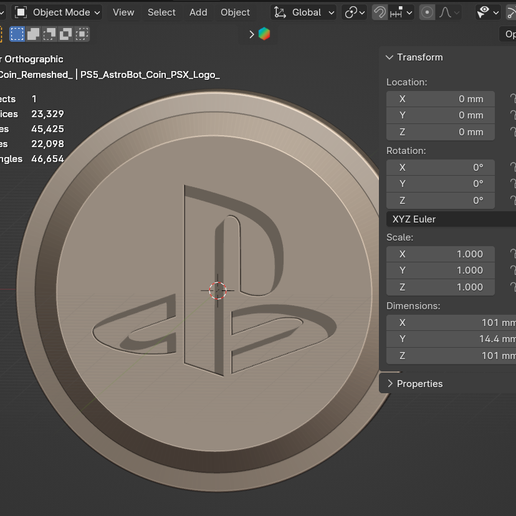The height and width of the screenshot is (516, 516).
Task: Toggle lock for Location Z
Action: [513, 132]
